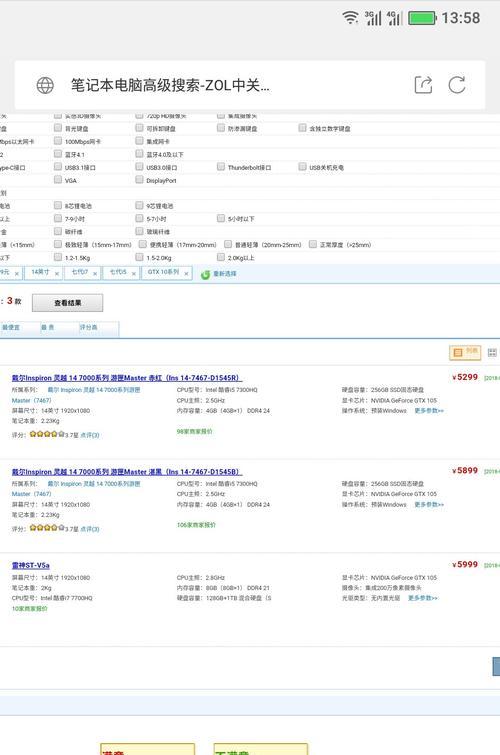This screenshot has height=755, width=500.
Task: Tap the Wi-Fi status bar icon
Action: [x=350, y=18]
